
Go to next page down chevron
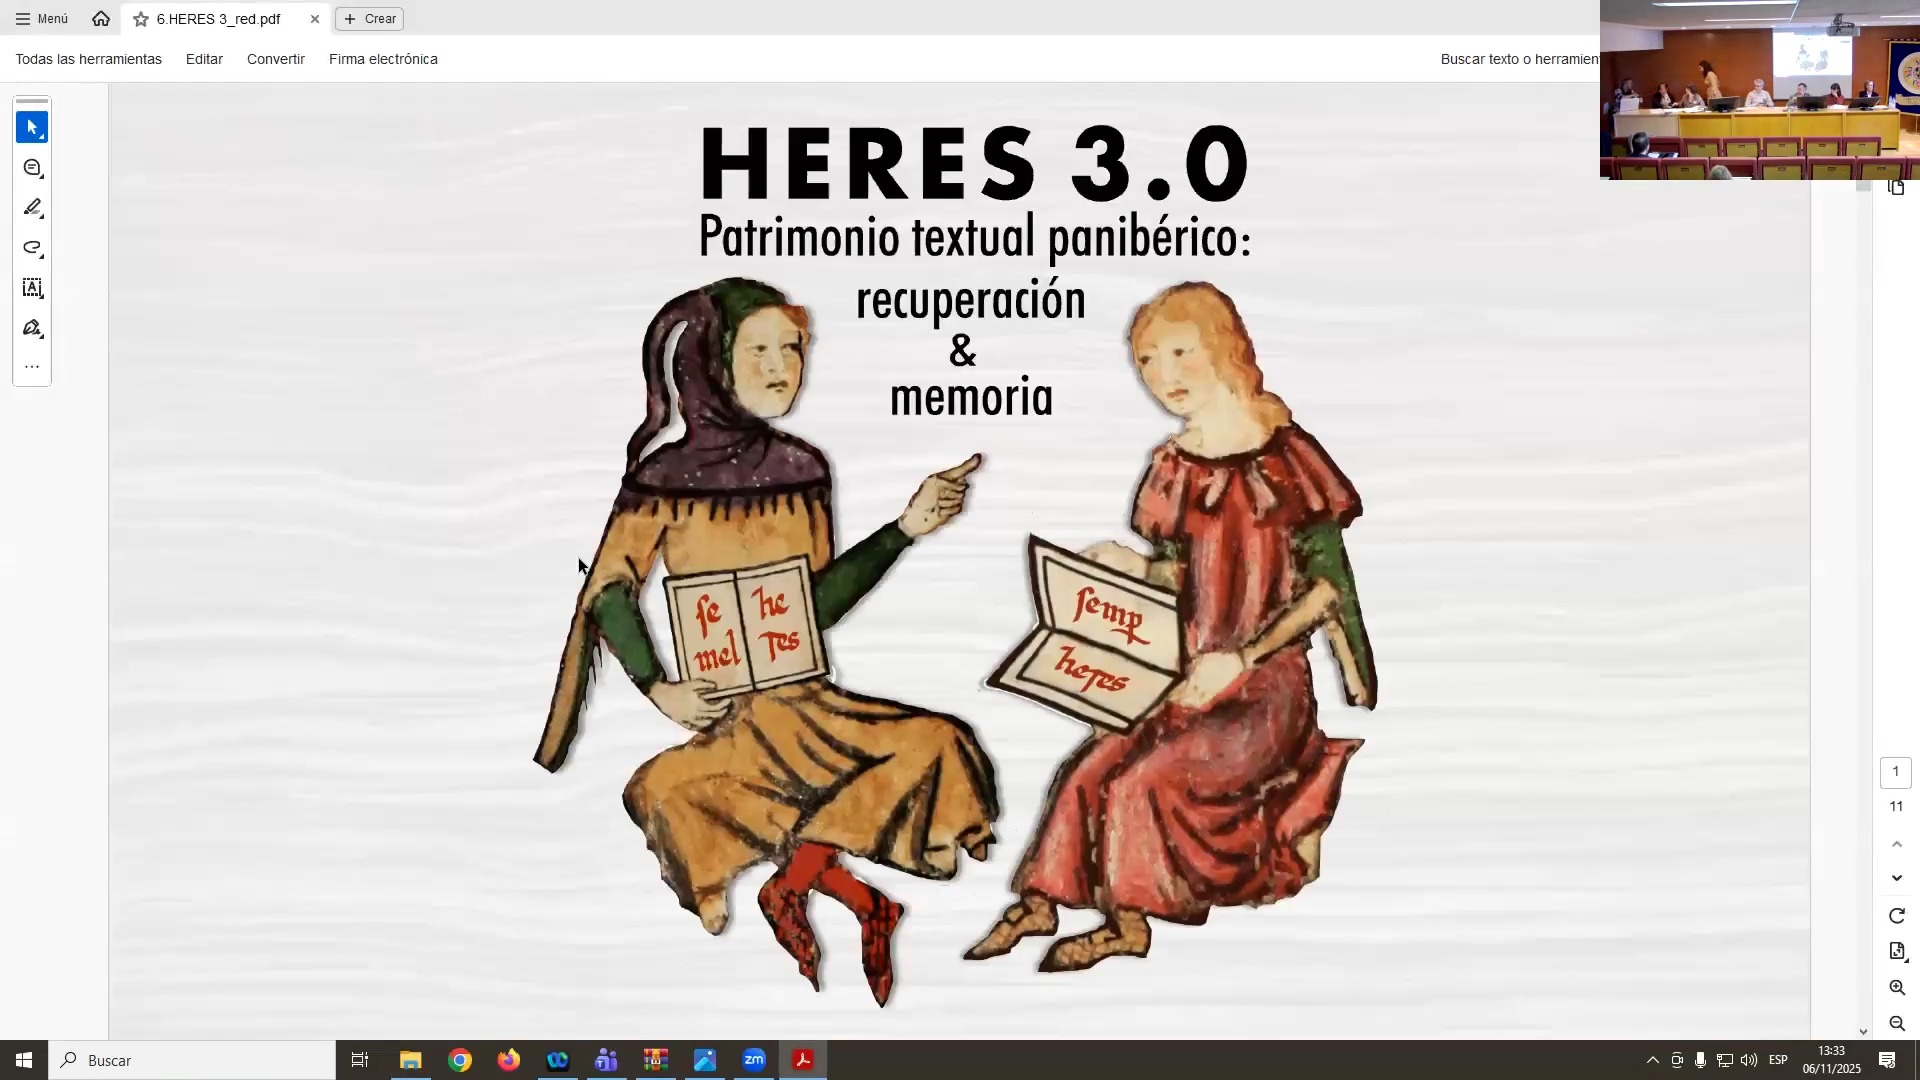coord(1896,878)
